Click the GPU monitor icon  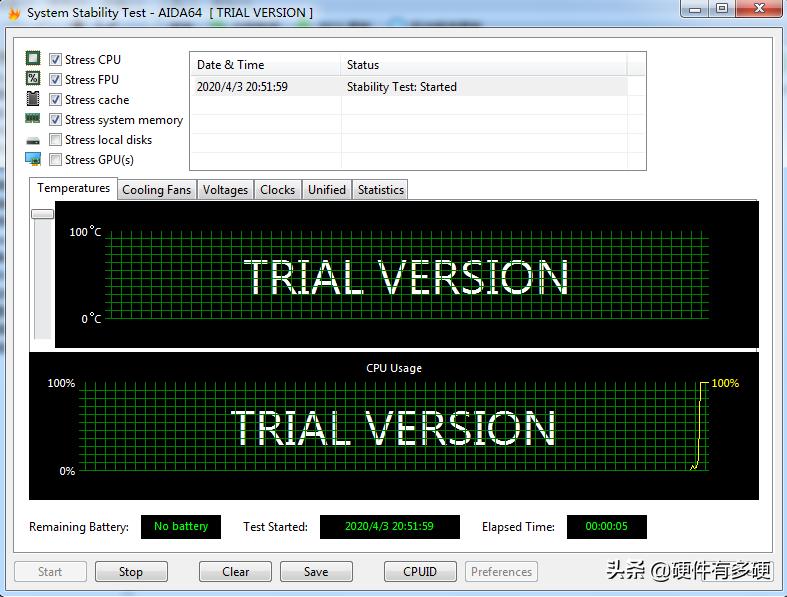click(33, 159)
